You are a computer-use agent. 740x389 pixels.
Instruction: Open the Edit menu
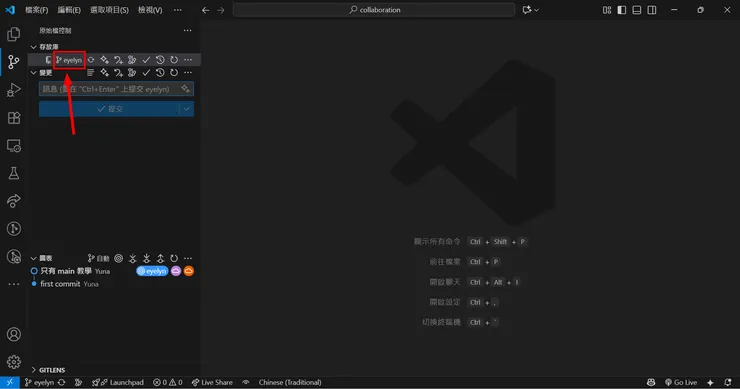[x=69, y=10]
